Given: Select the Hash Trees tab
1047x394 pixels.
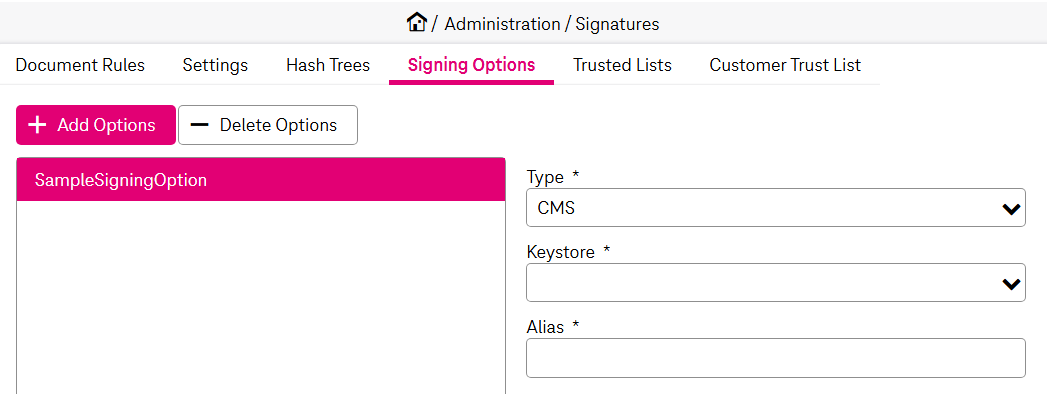Looking at the screenshot, I should coord(328,65).
